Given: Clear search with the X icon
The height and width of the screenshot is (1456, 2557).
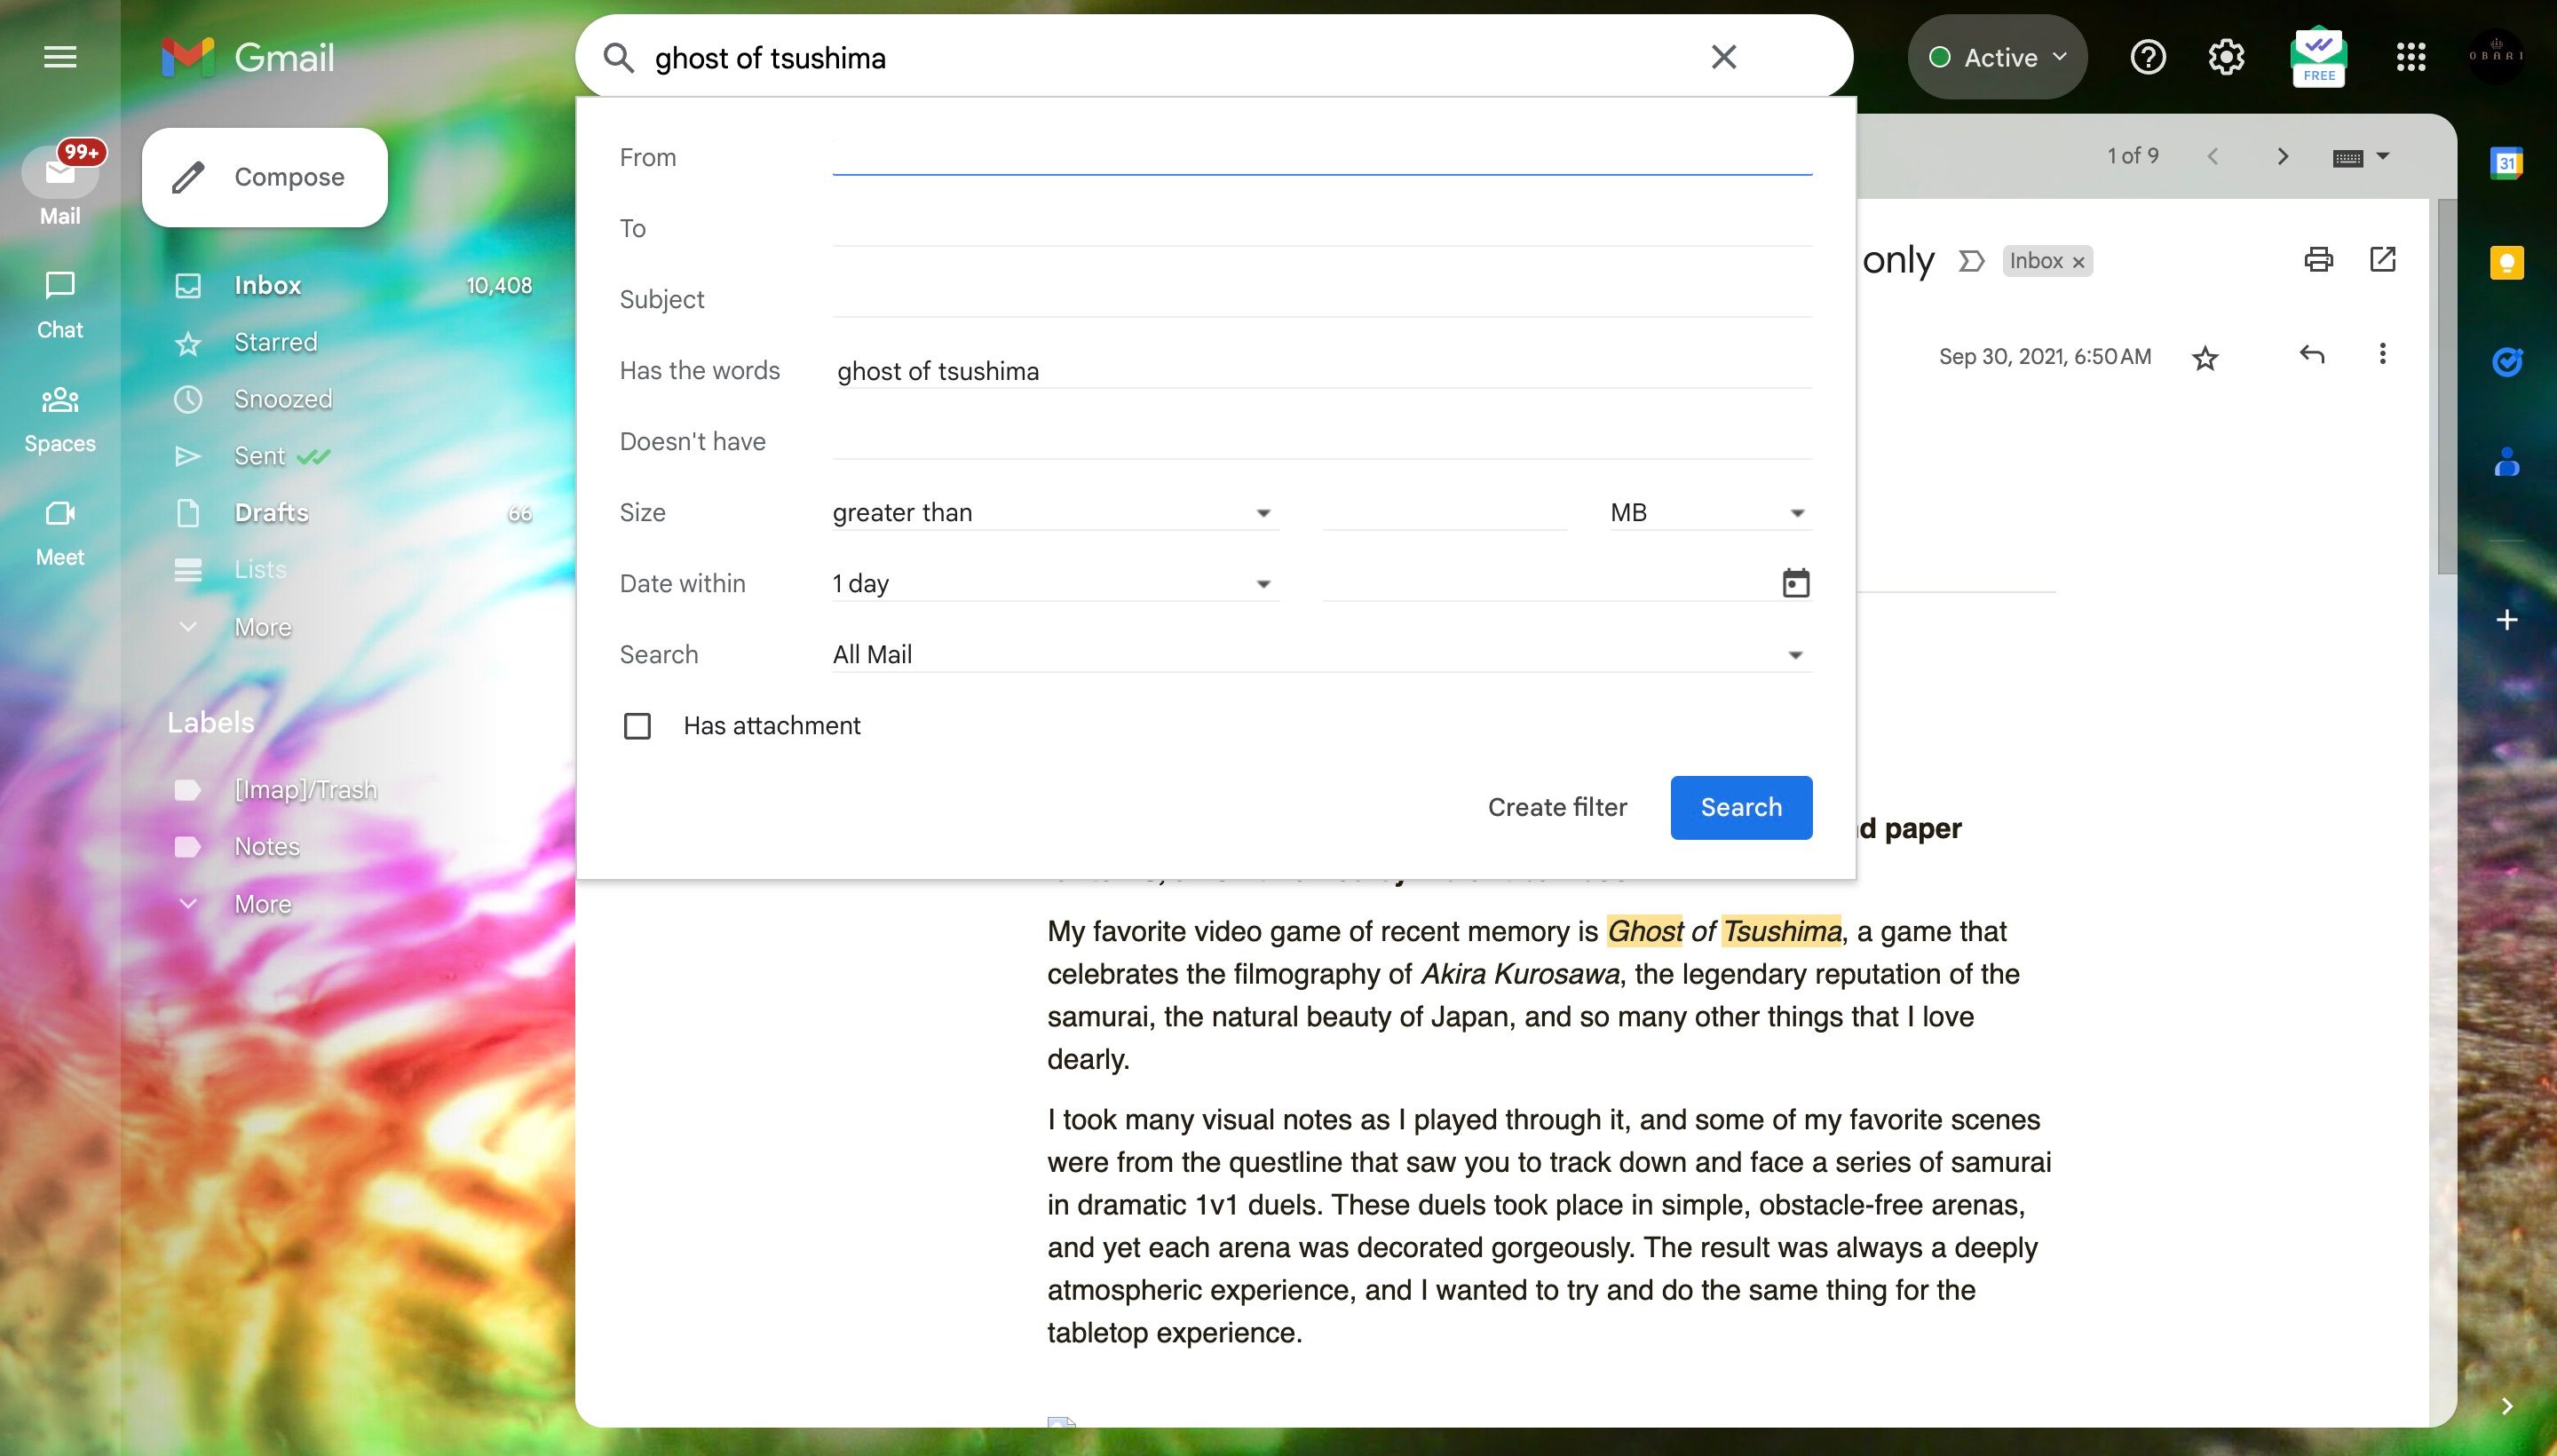Looking at the screenshot, I should pos(1723,57).
